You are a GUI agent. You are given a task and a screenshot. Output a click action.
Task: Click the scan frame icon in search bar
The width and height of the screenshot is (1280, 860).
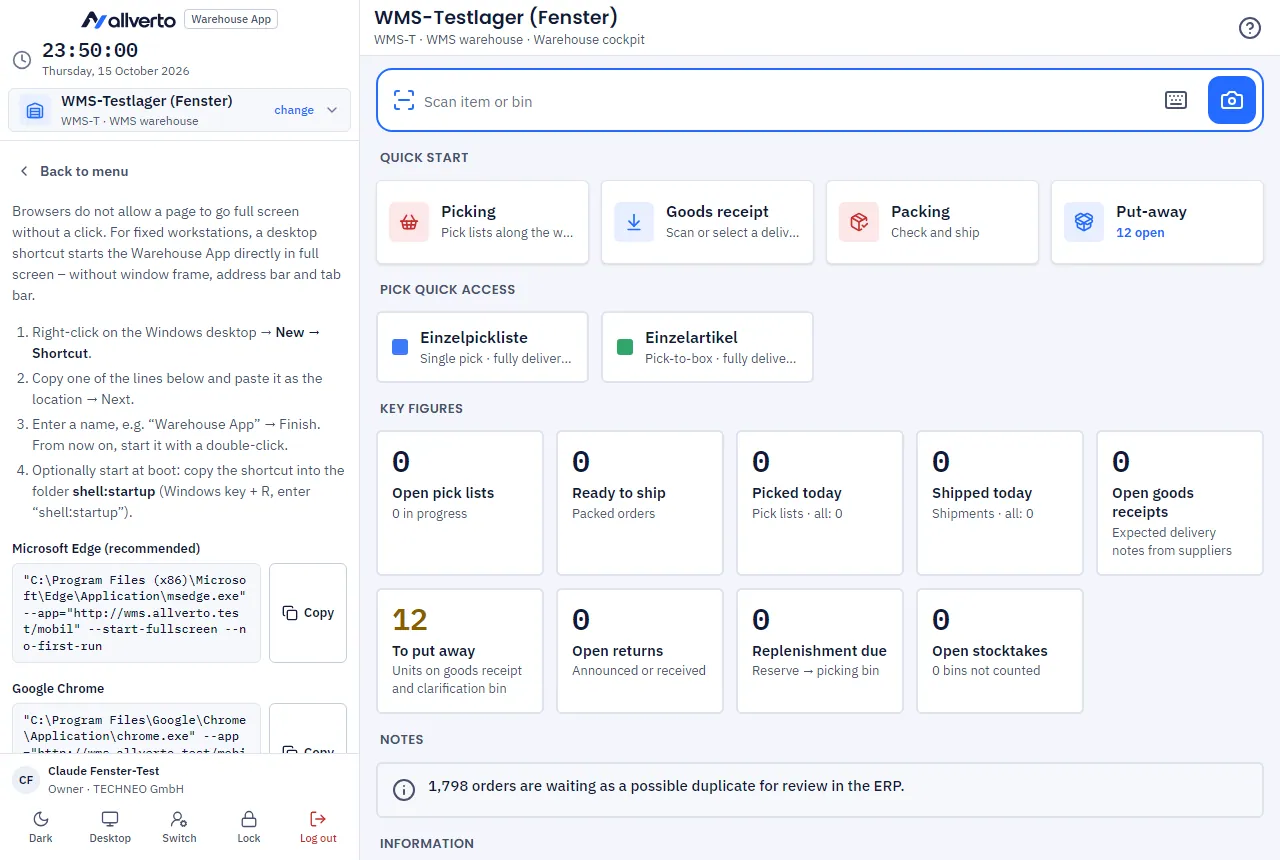coord(404,100)
